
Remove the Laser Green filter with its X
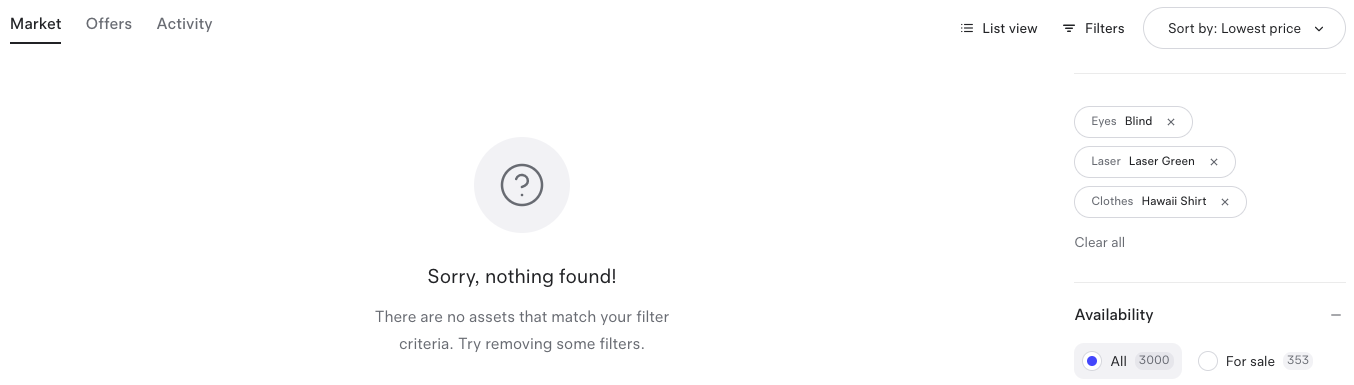point(1214,162)
